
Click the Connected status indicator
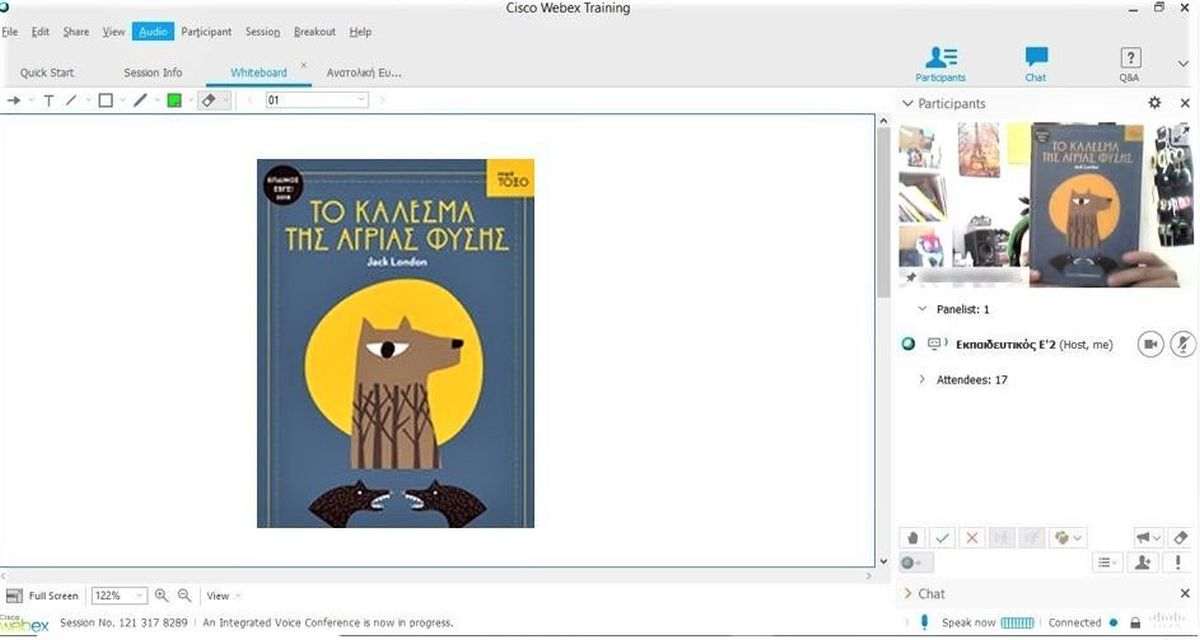pos(1082,622)
